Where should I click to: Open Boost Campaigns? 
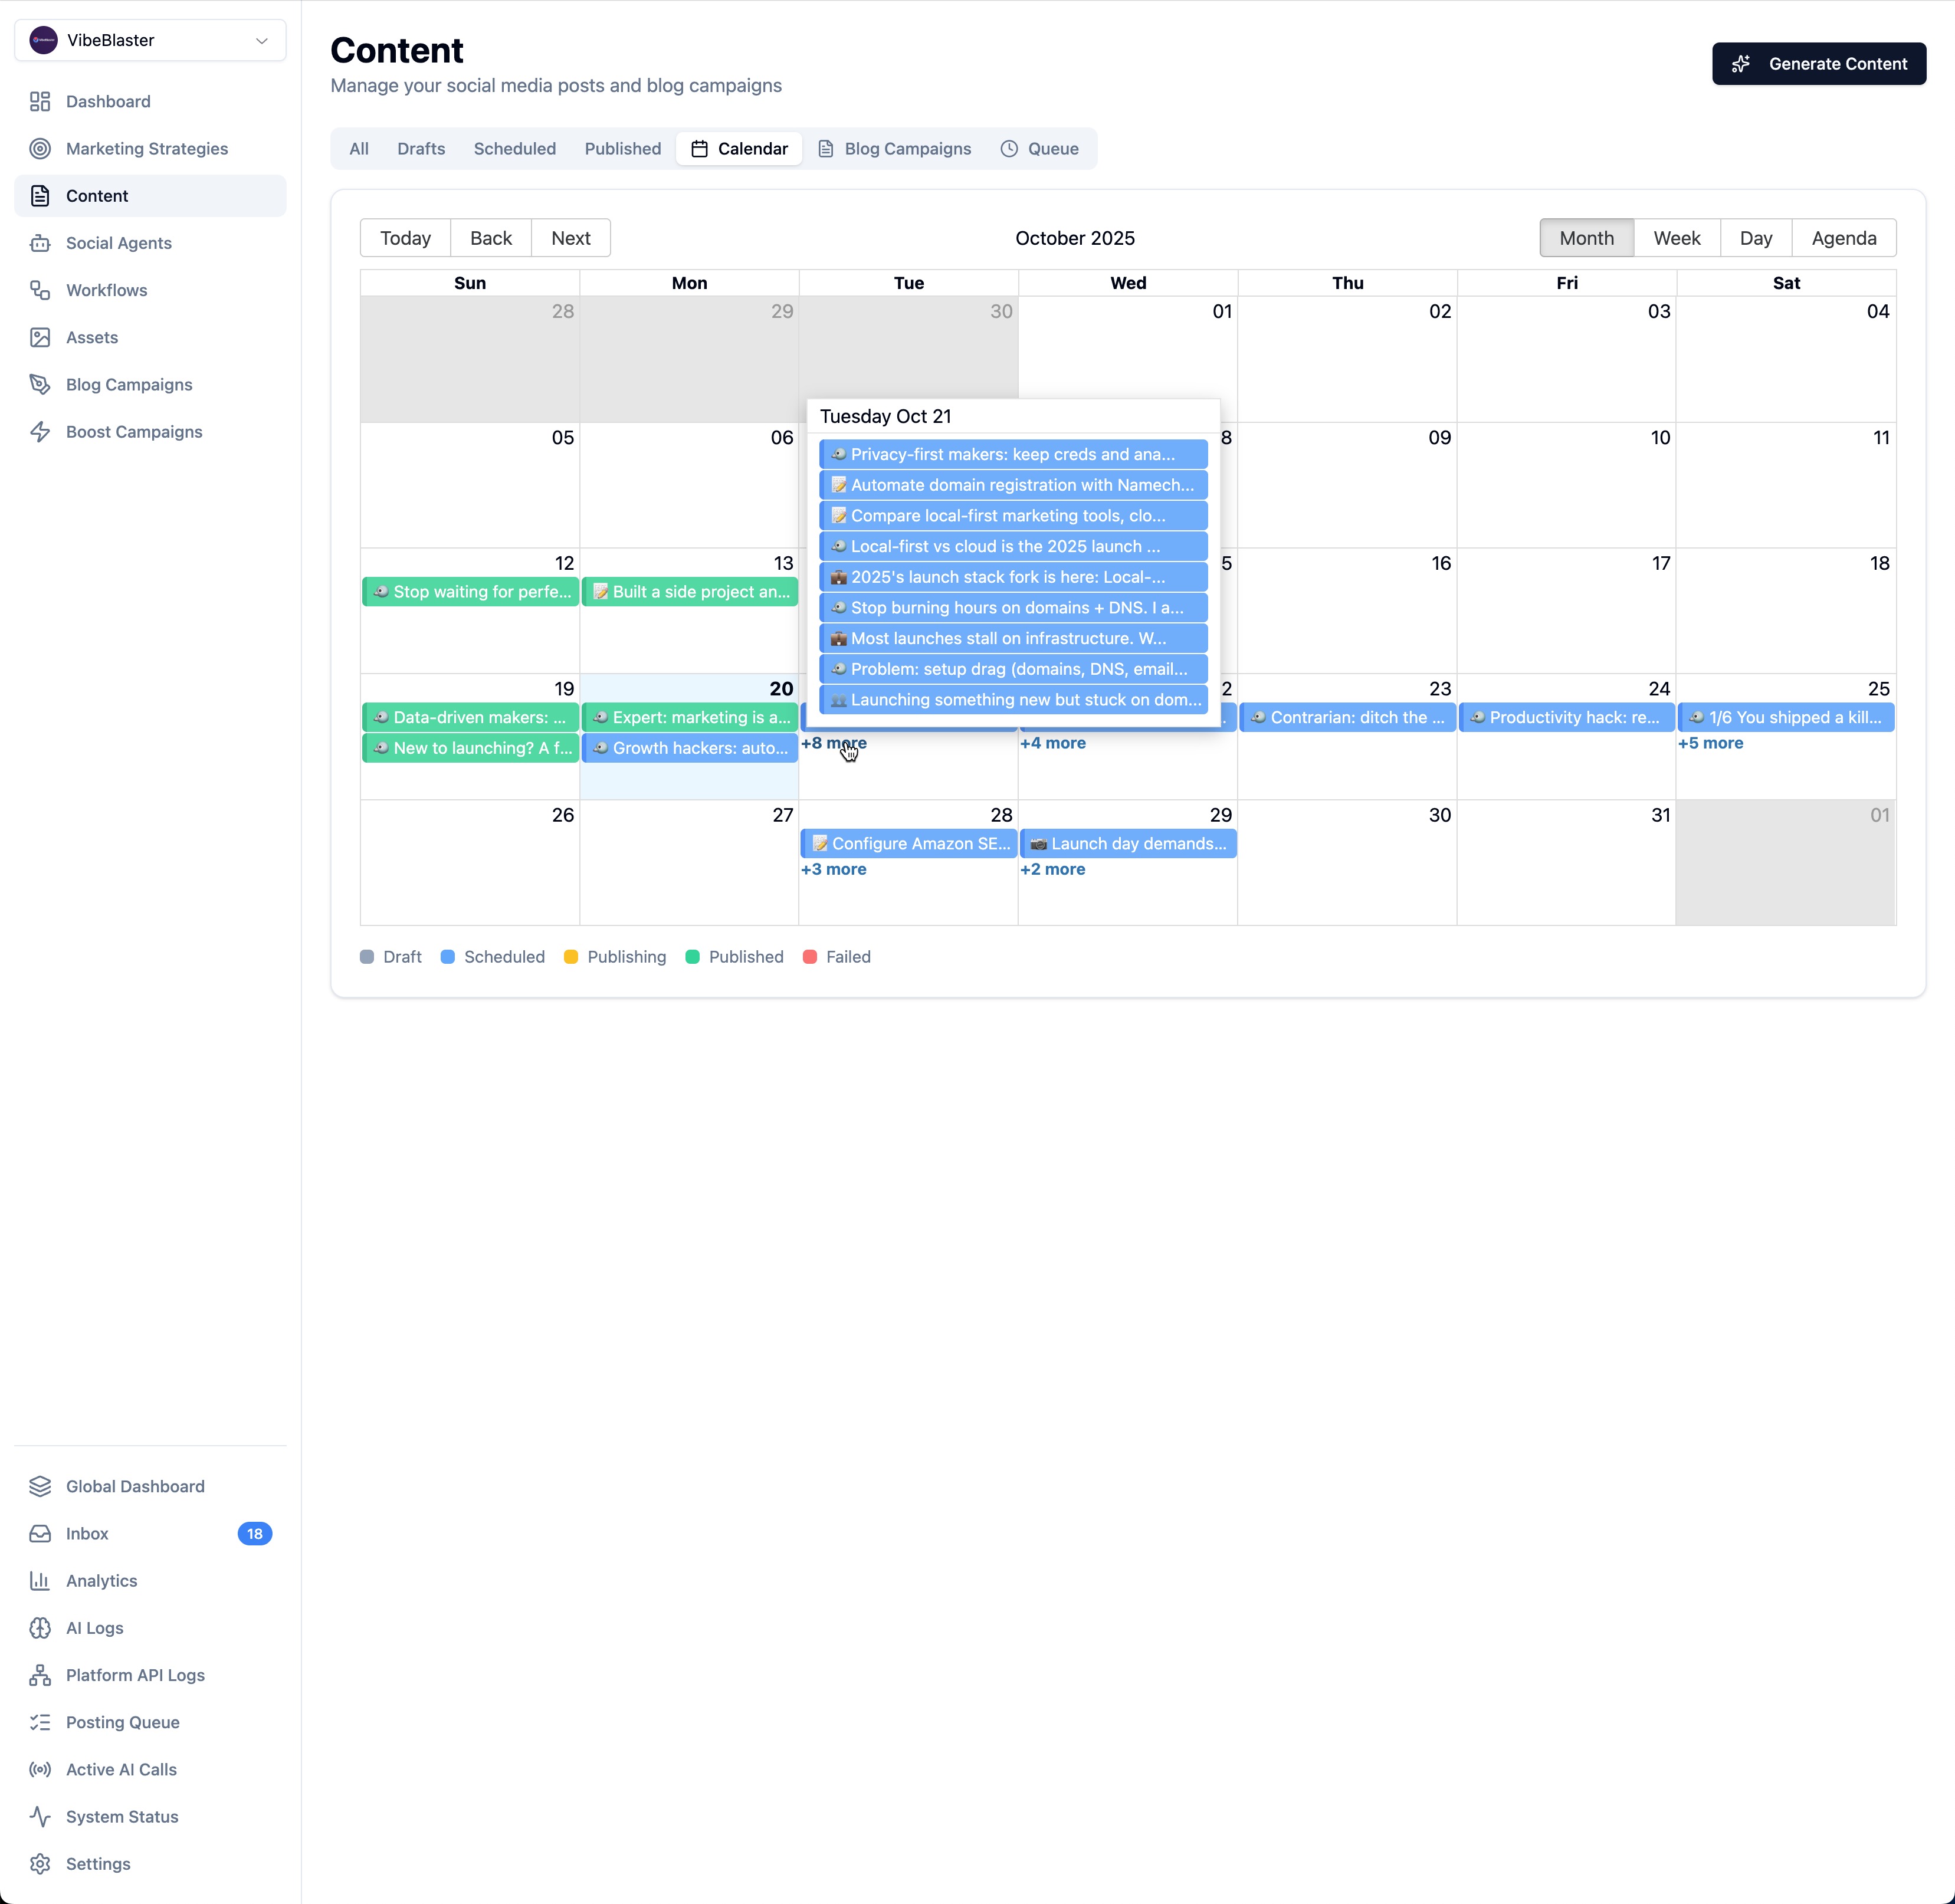point(134,431)
